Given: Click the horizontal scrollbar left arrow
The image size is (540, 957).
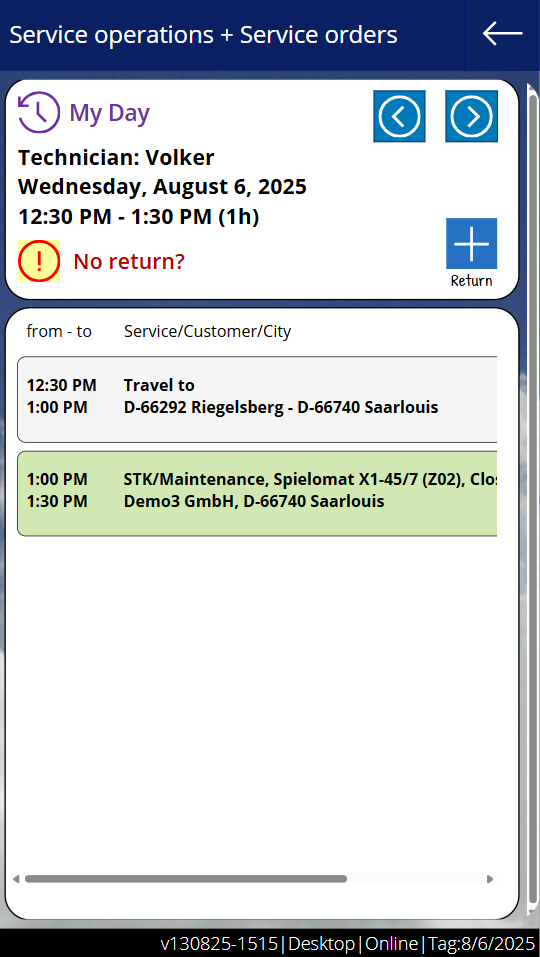Looking at the screenshot, I should coord(16,879).
